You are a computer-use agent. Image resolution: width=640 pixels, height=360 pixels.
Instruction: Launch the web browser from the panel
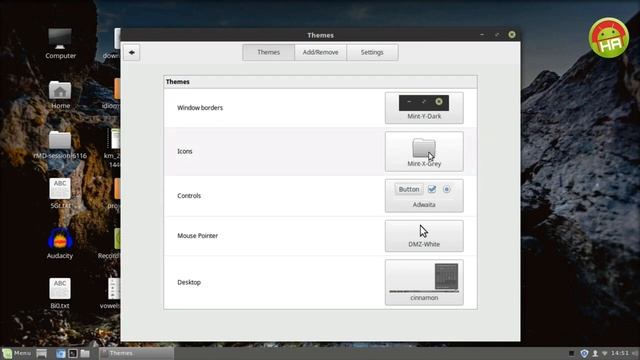[x=60, y=353]
